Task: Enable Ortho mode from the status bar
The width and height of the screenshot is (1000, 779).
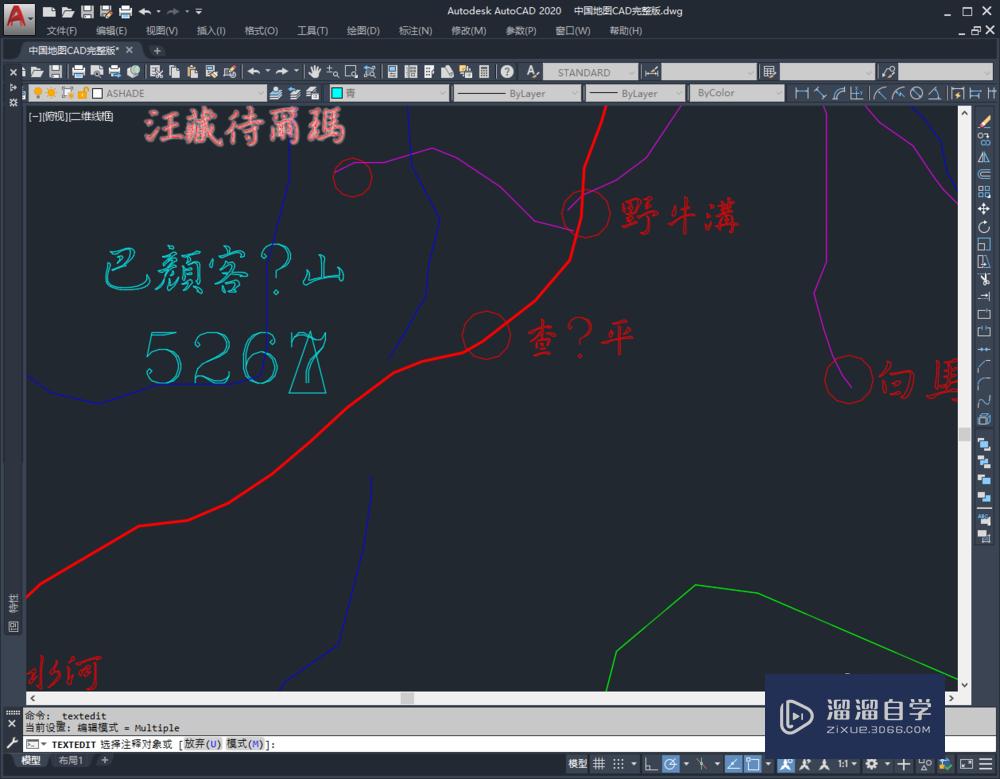Action: click(x=649, y=763)
